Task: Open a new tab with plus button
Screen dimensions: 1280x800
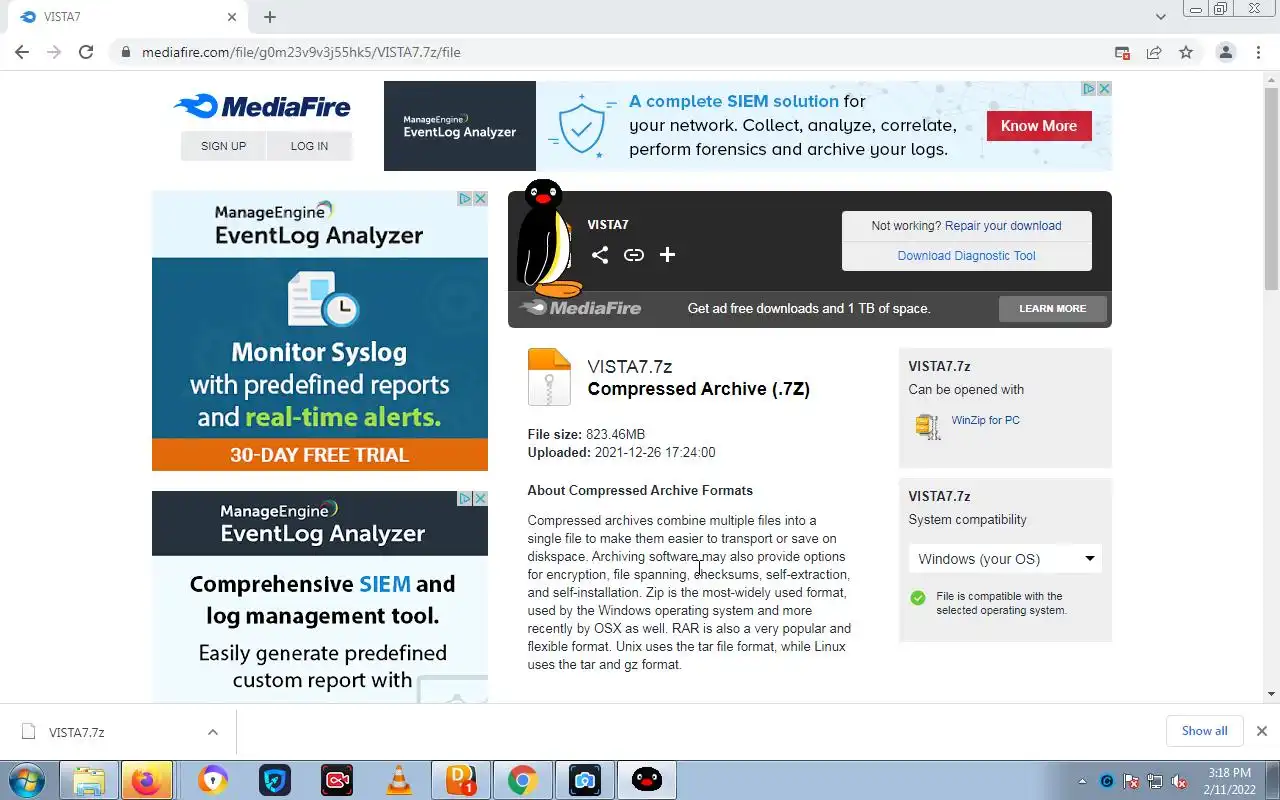Action: click(x=270, y=17)
